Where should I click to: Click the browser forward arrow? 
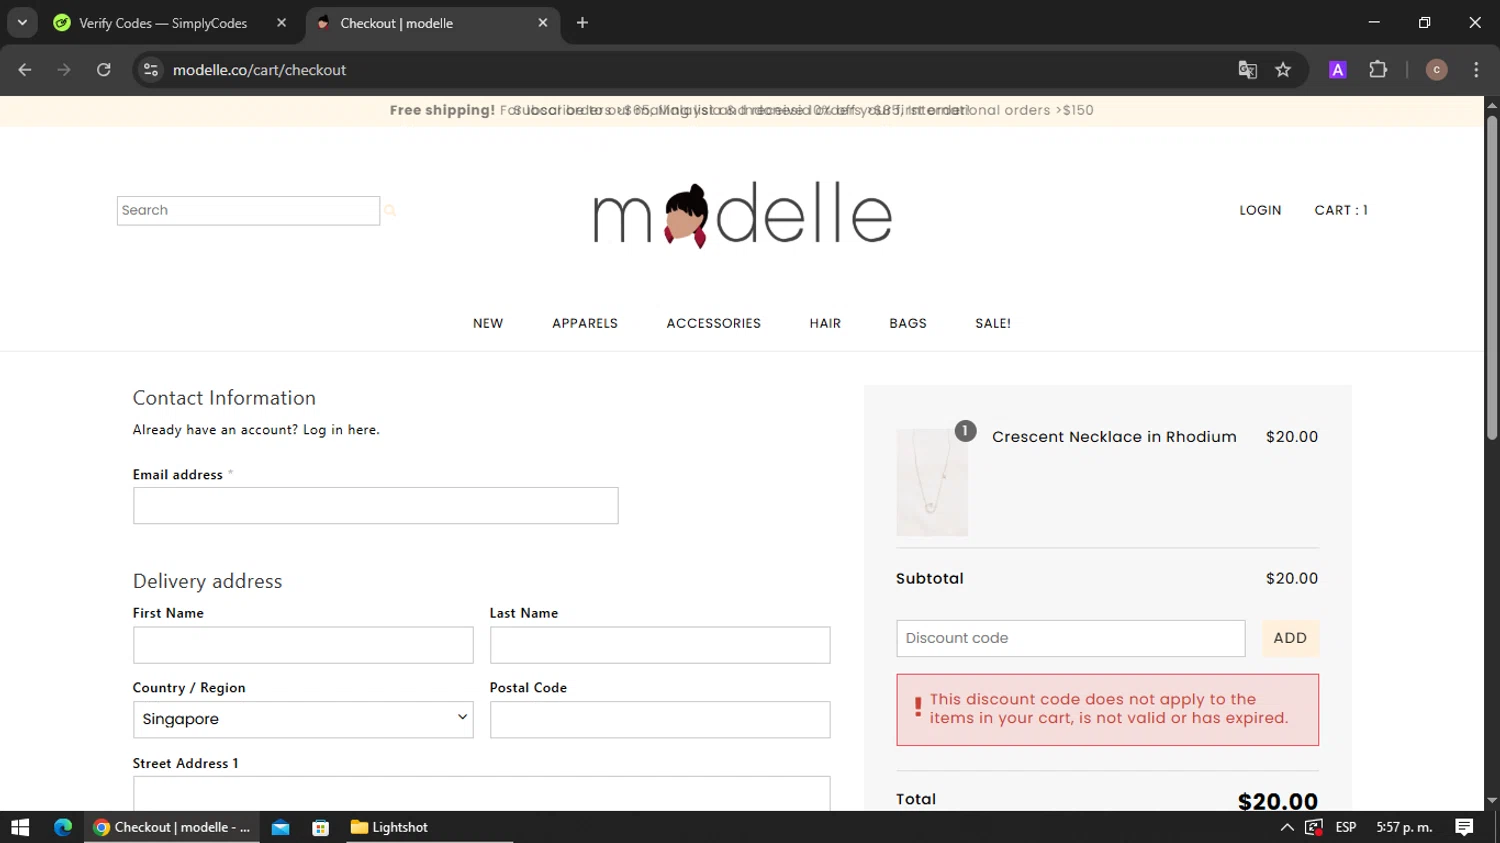click(x=64, y=70)
